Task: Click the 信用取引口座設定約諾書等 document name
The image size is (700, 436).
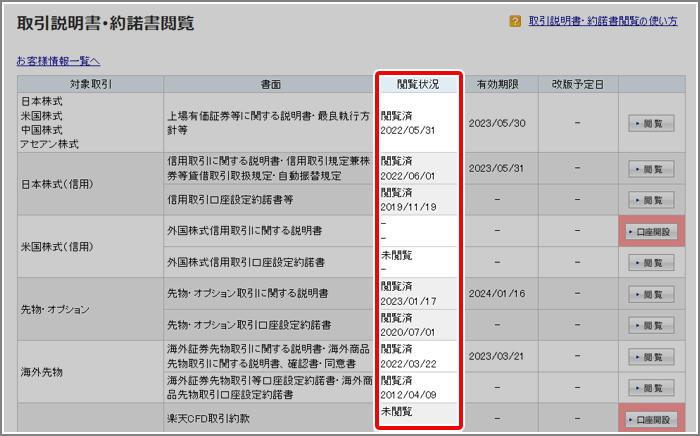Action: pyautogui.click(x=230, y=199)
